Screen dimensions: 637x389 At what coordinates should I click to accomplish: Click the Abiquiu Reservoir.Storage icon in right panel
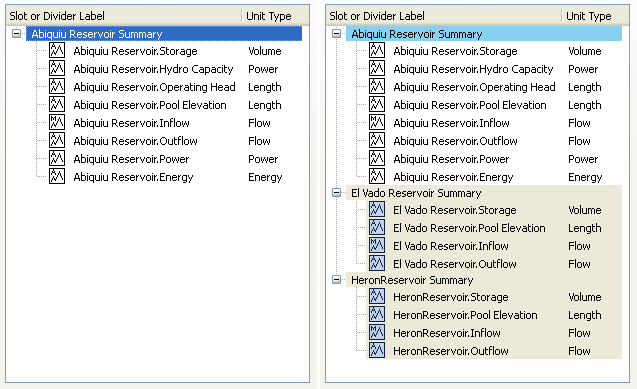click(377, 50)
